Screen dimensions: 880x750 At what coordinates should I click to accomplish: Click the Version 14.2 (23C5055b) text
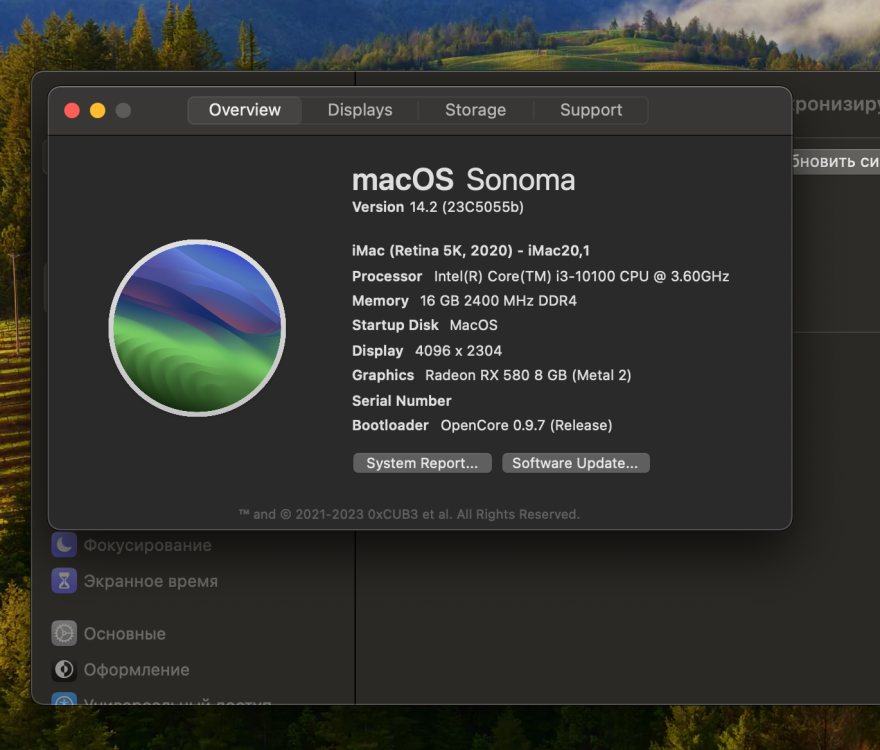(x=438, y=207)
